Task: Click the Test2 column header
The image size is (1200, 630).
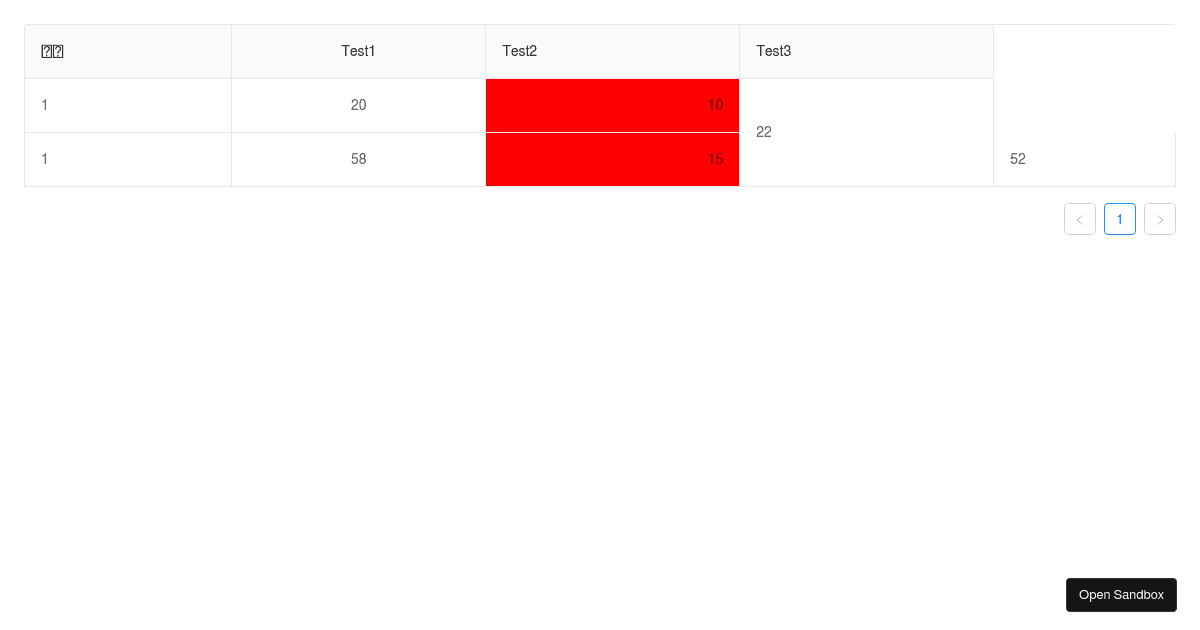Action: 613,51
